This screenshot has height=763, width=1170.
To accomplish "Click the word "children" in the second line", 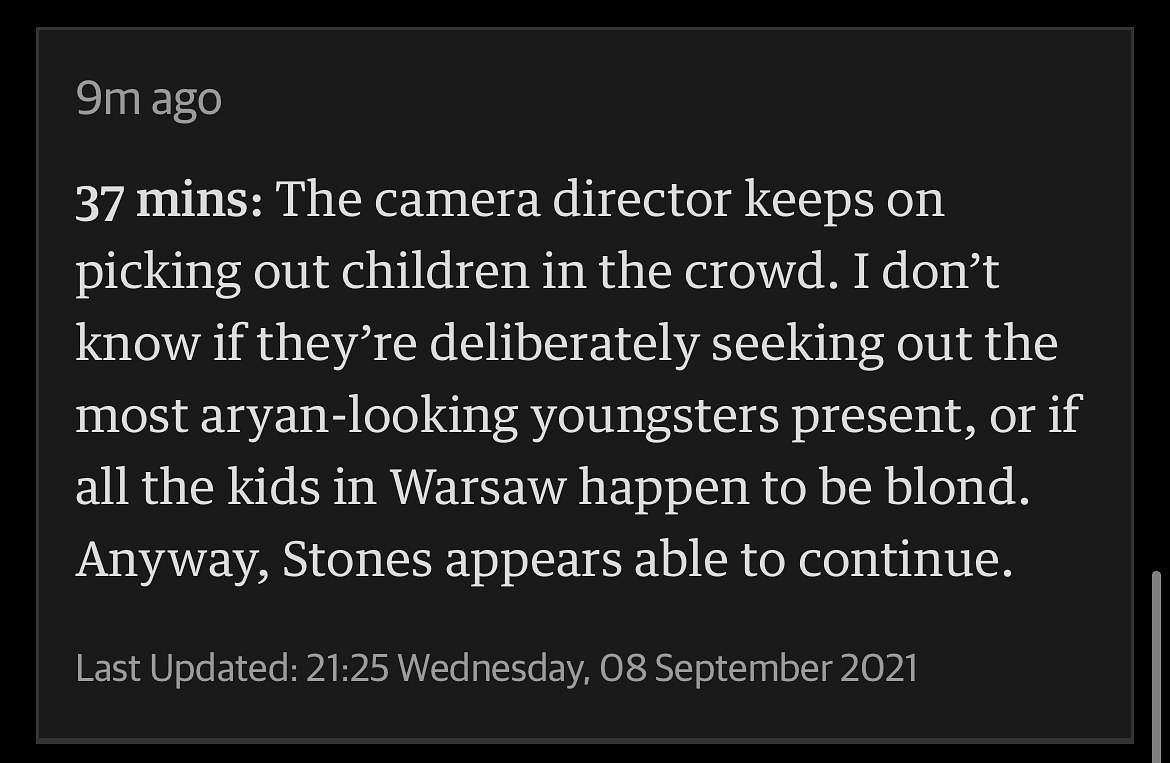I will tap(436, 271).
